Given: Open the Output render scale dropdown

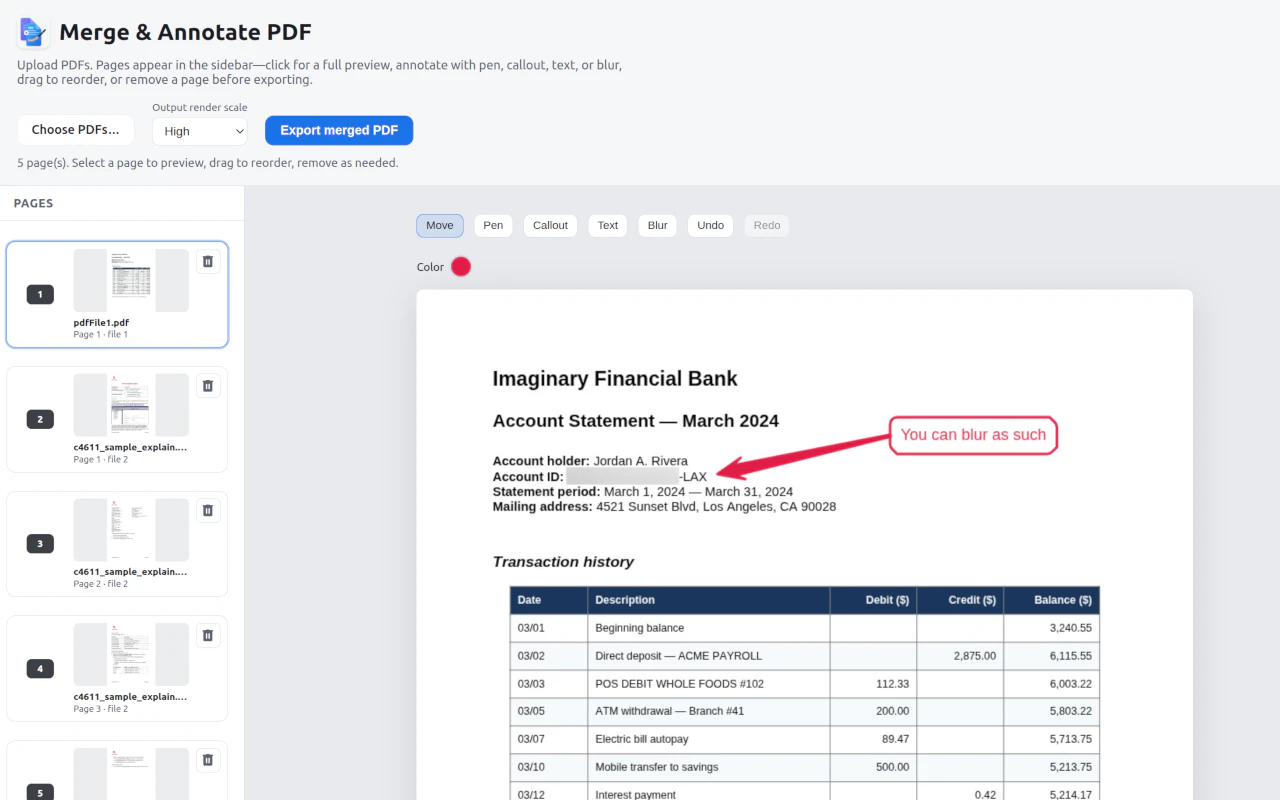Looking at the screenshot, I should pos(199,131).
